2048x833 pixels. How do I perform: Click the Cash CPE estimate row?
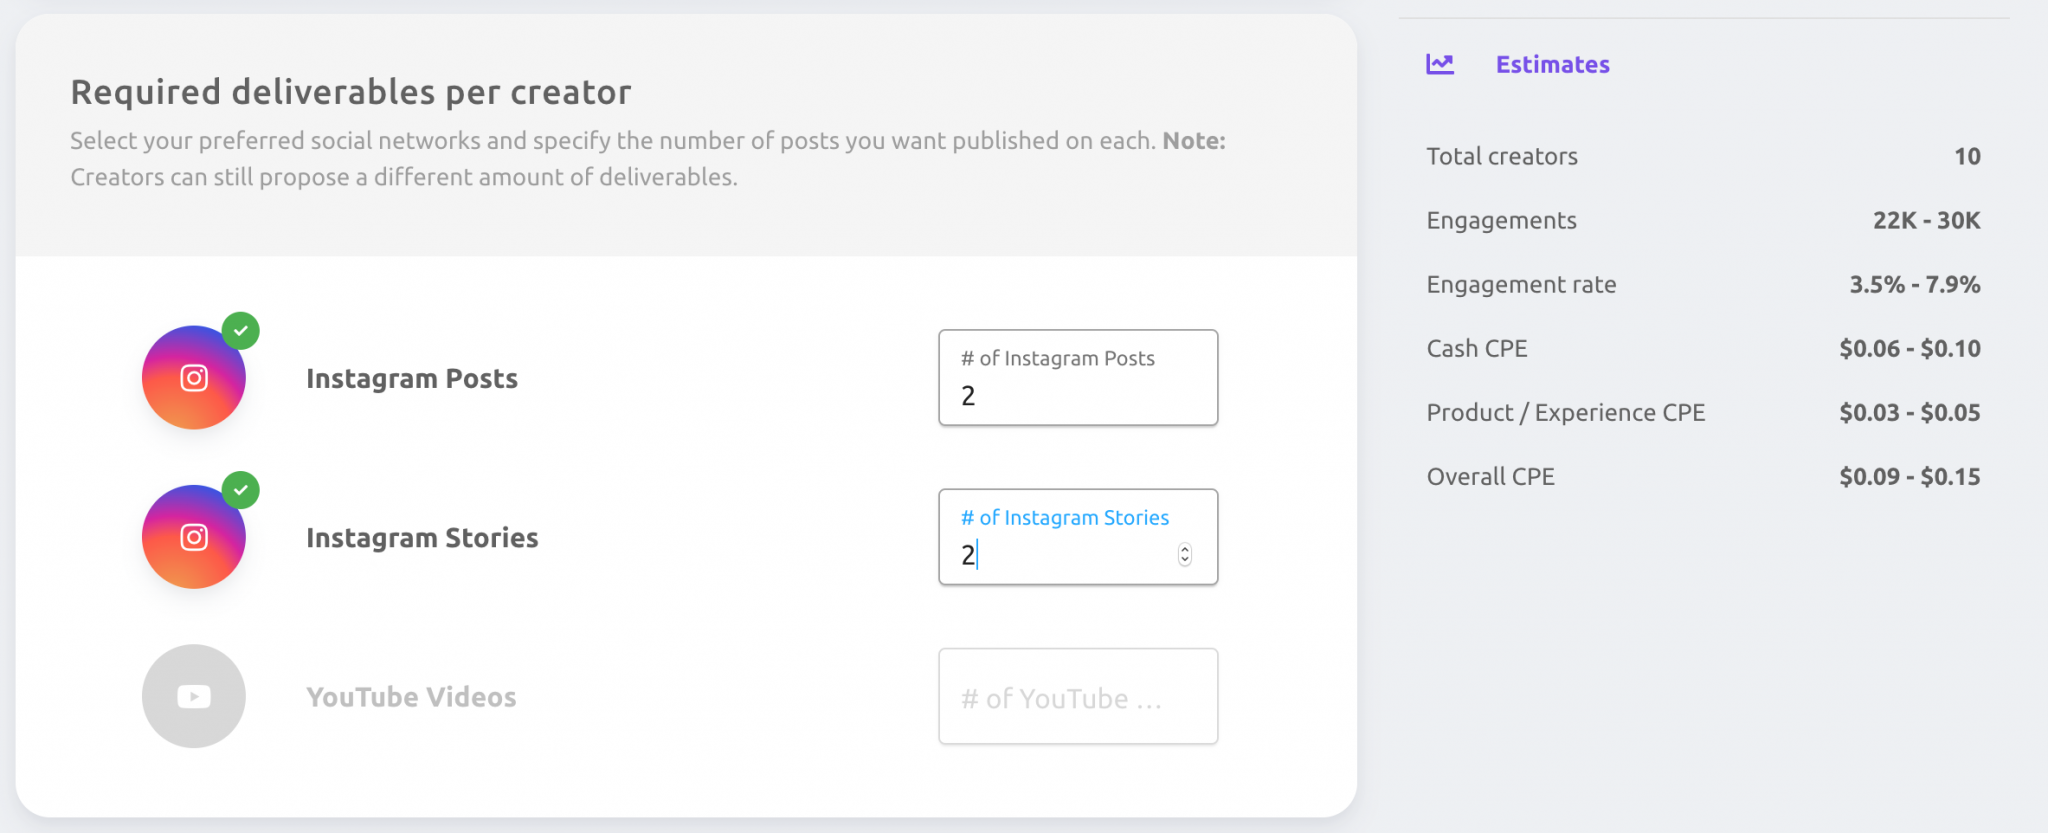(1703, 349)
